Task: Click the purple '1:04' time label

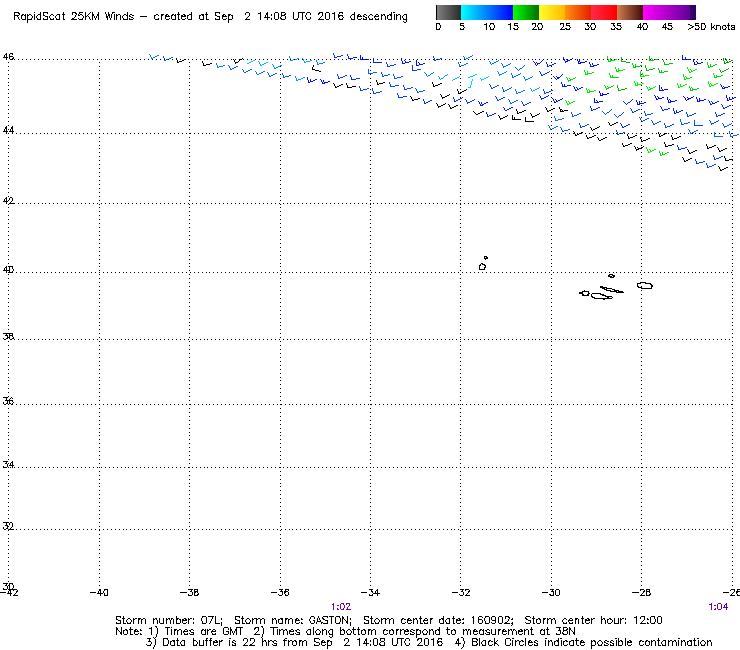Action: tap(718, 607)
